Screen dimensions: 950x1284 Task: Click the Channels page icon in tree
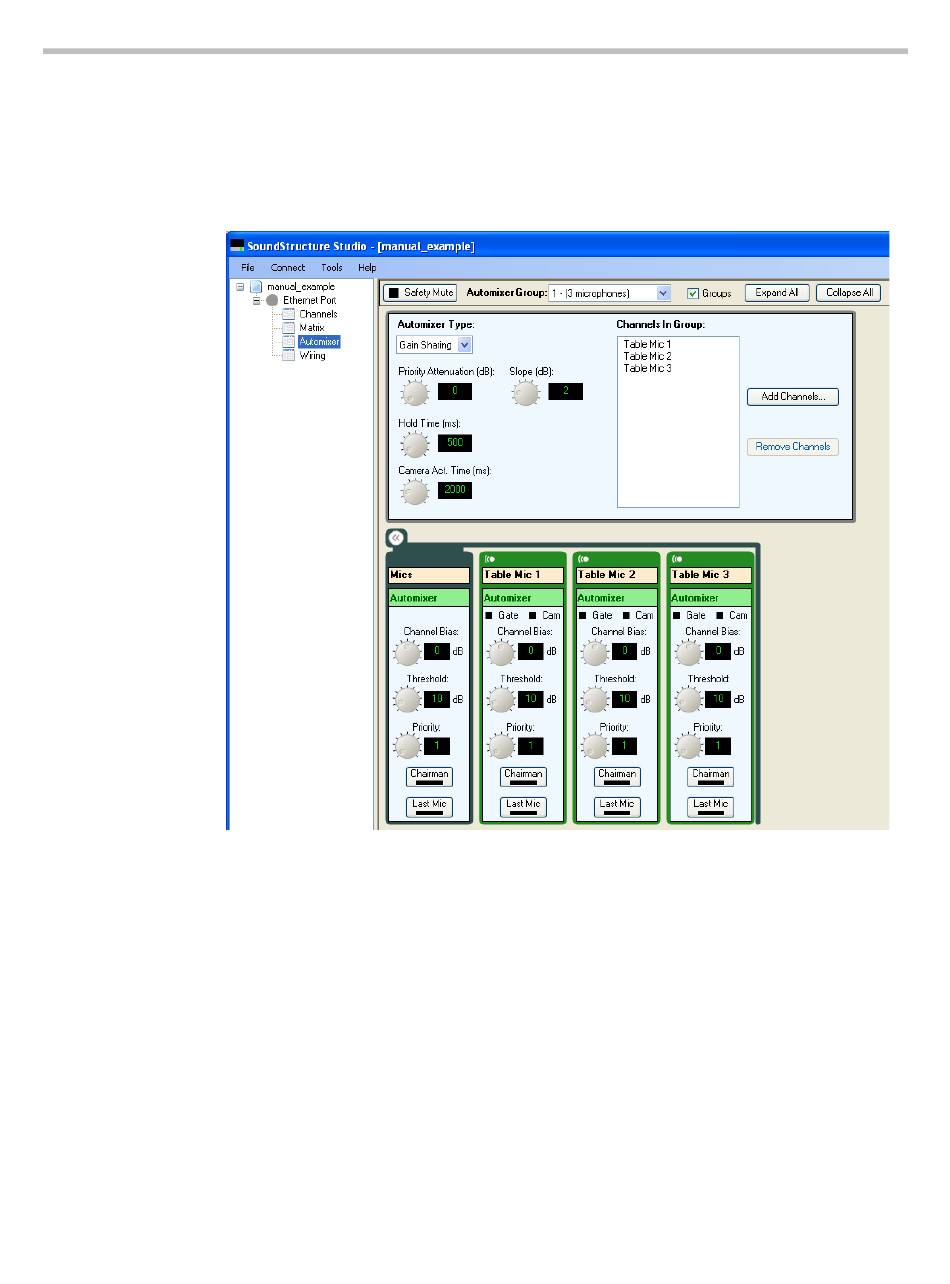pos(289,314)
